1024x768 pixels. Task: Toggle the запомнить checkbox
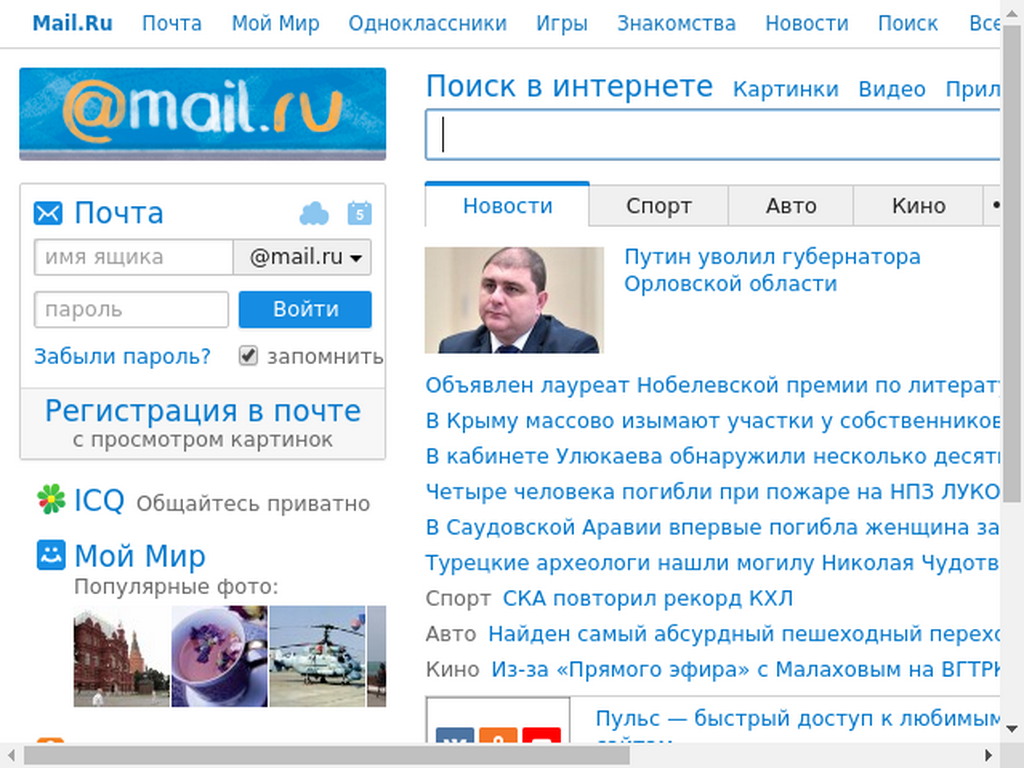point(248,356)
